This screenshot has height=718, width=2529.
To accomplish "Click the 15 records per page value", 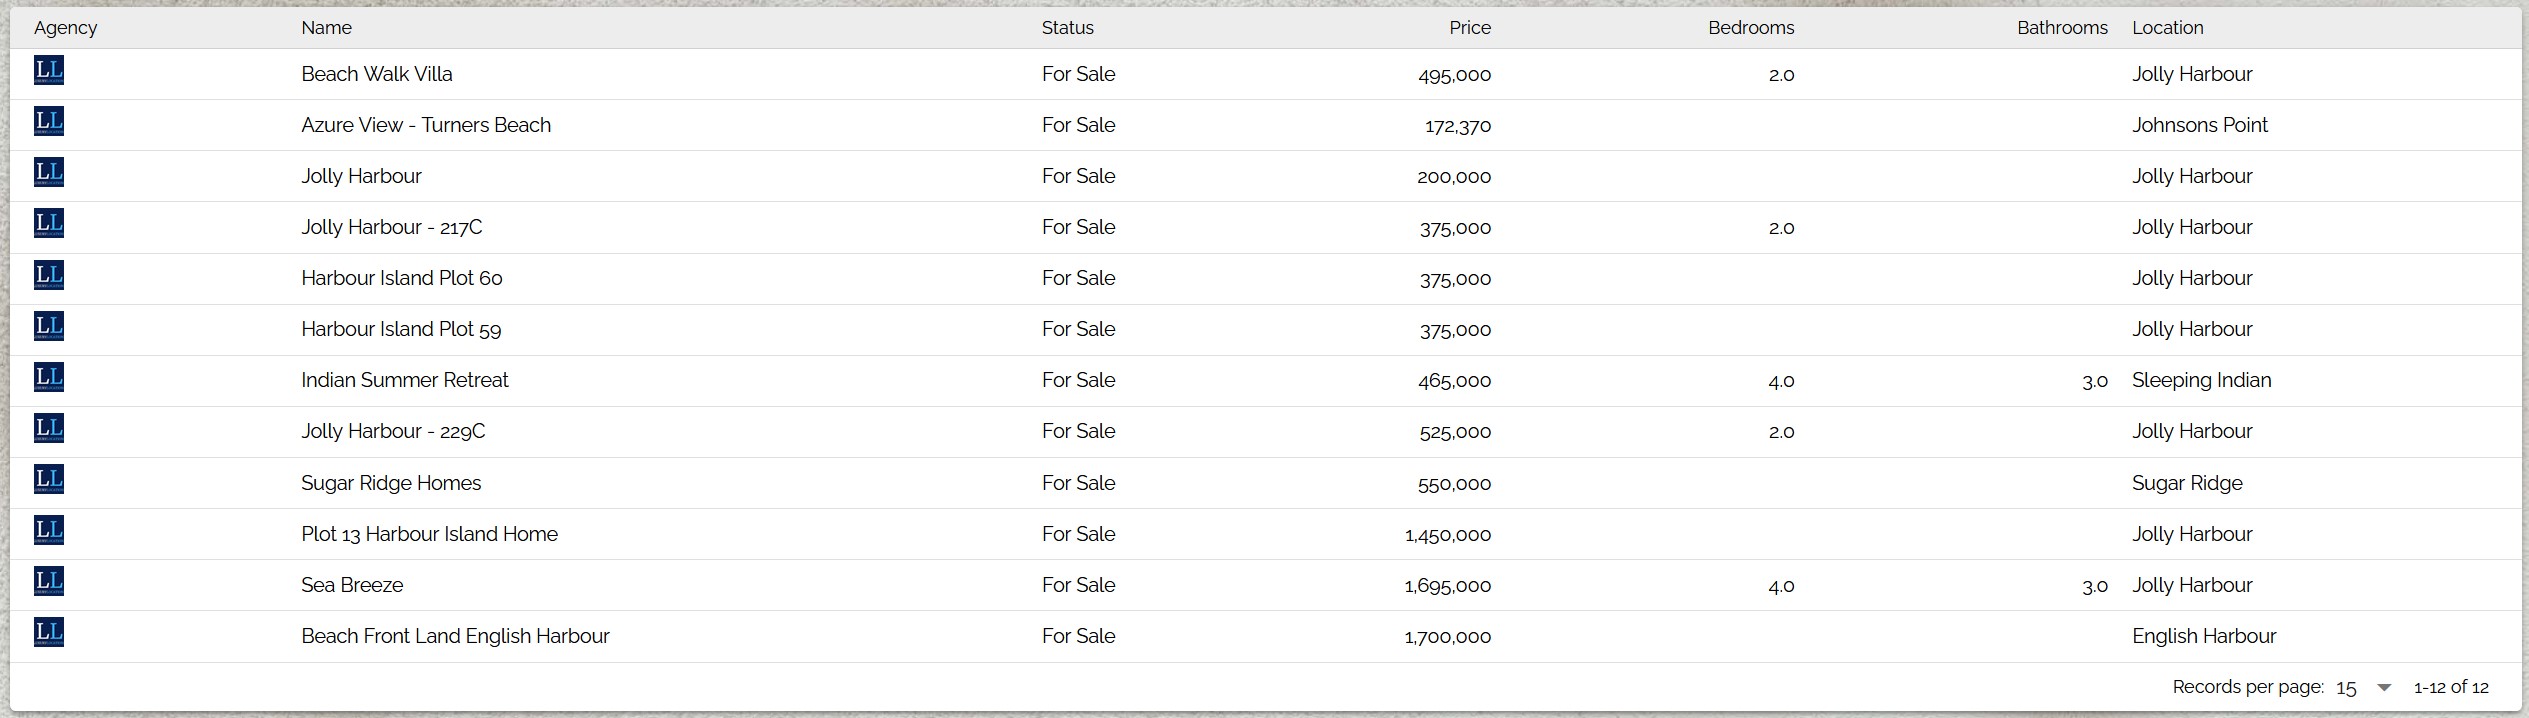I will [x=2346, y=688].
